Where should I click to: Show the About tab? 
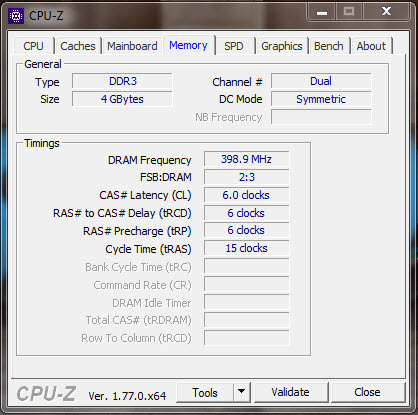[x=371, y=46]
